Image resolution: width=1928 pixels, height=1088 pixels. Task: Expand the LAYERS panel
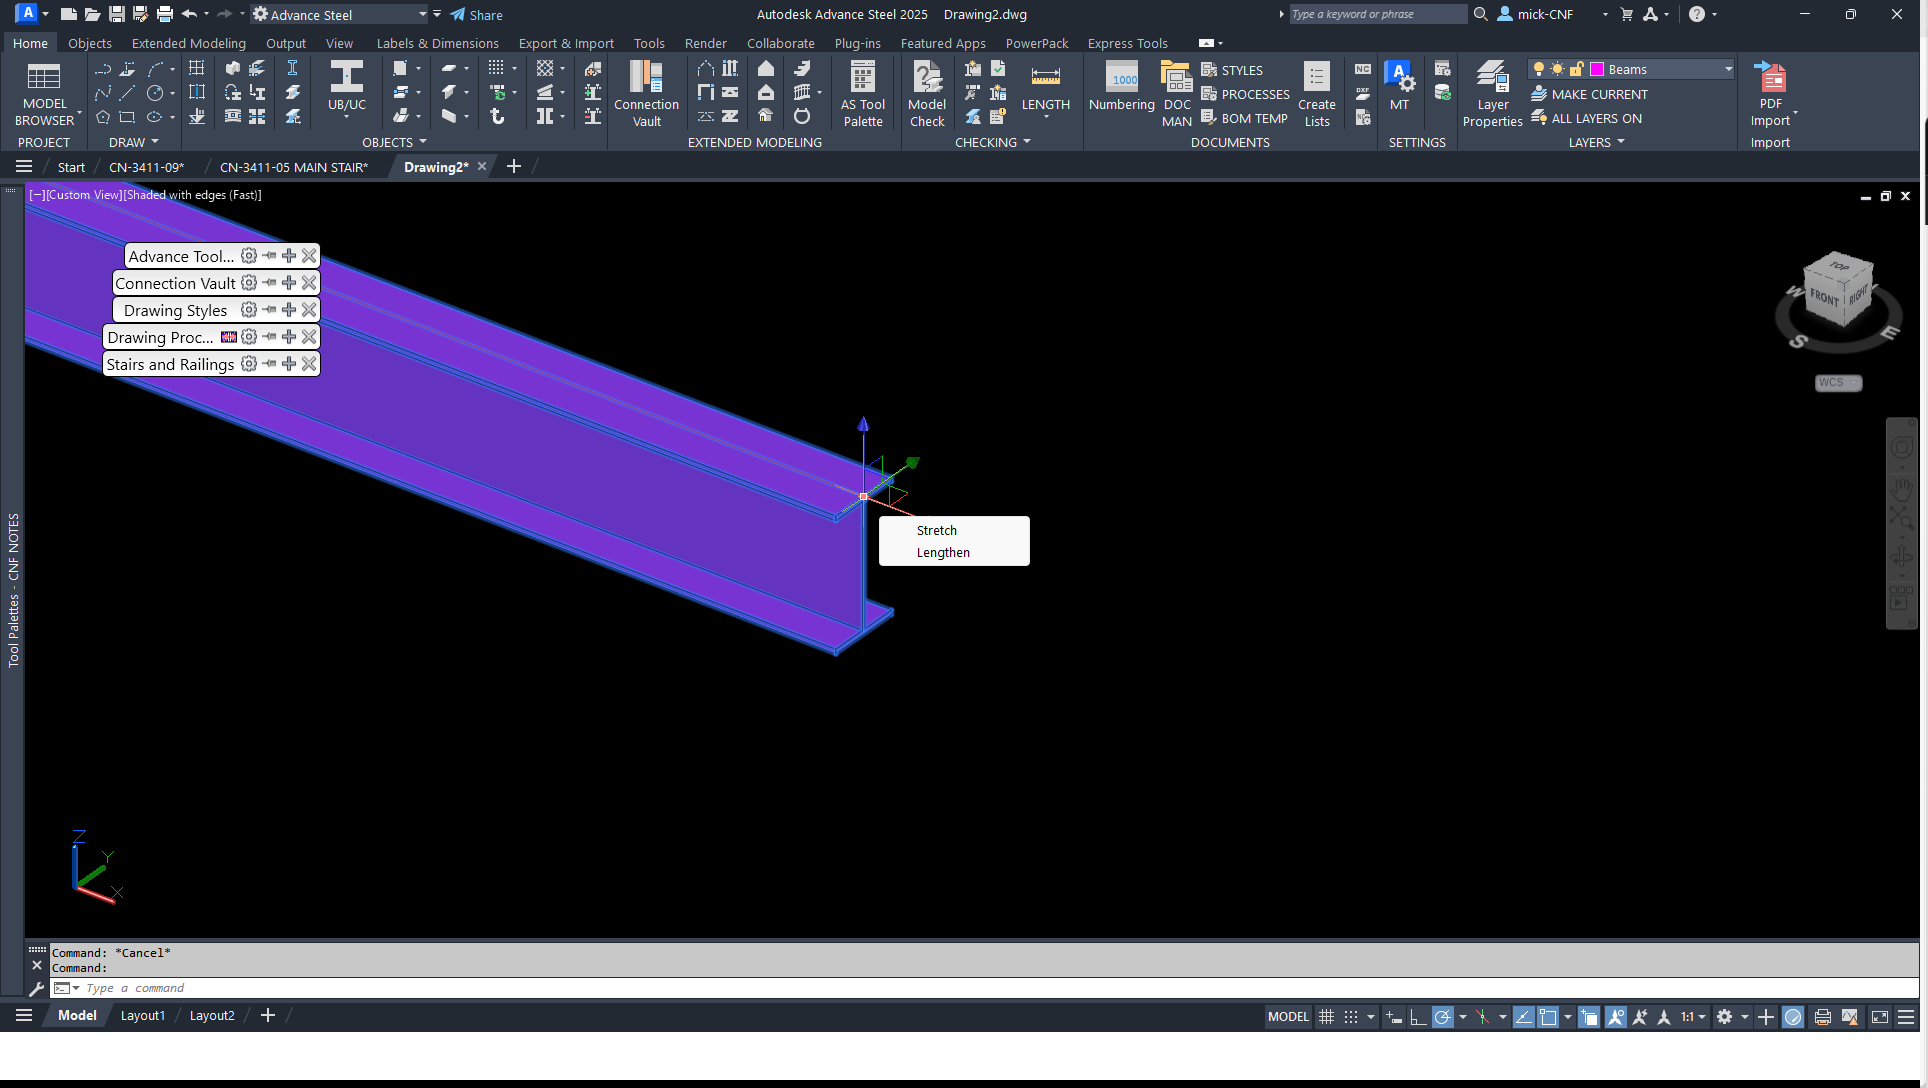coord(1596,142)
